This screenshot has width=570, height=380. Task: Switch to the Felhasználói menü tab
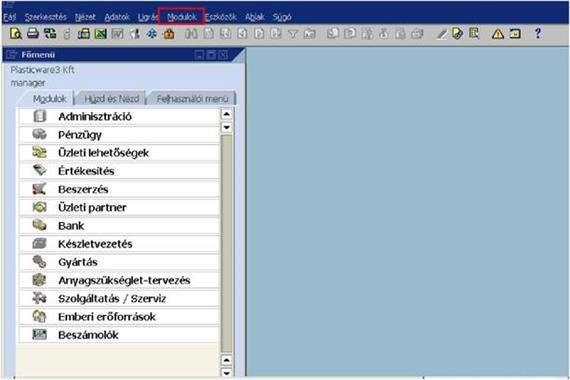point(192,99)
